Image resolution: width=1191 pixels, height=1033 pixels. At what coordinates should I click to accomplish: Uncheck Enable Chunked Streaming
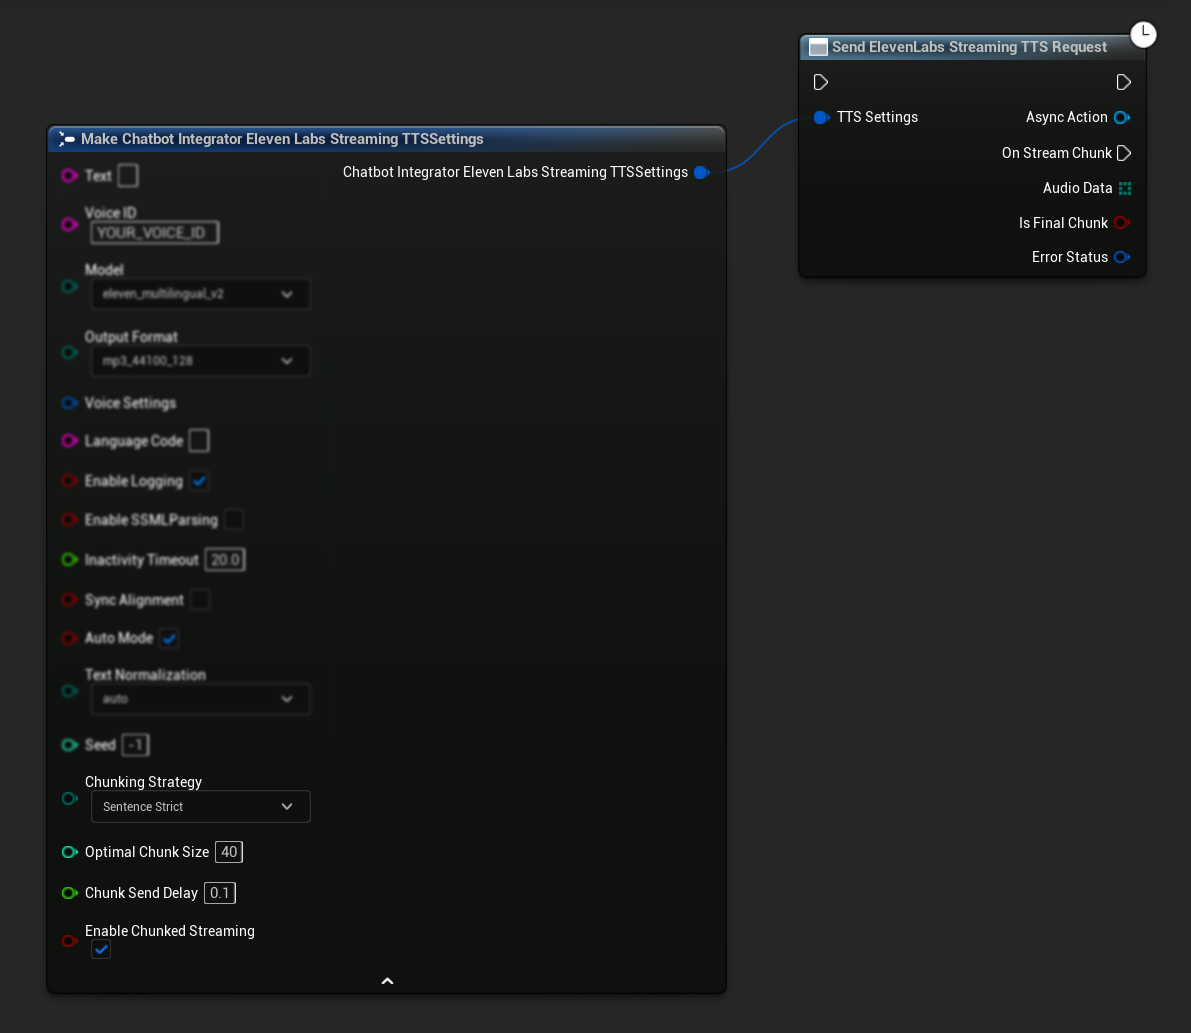[x=100, y=949]
